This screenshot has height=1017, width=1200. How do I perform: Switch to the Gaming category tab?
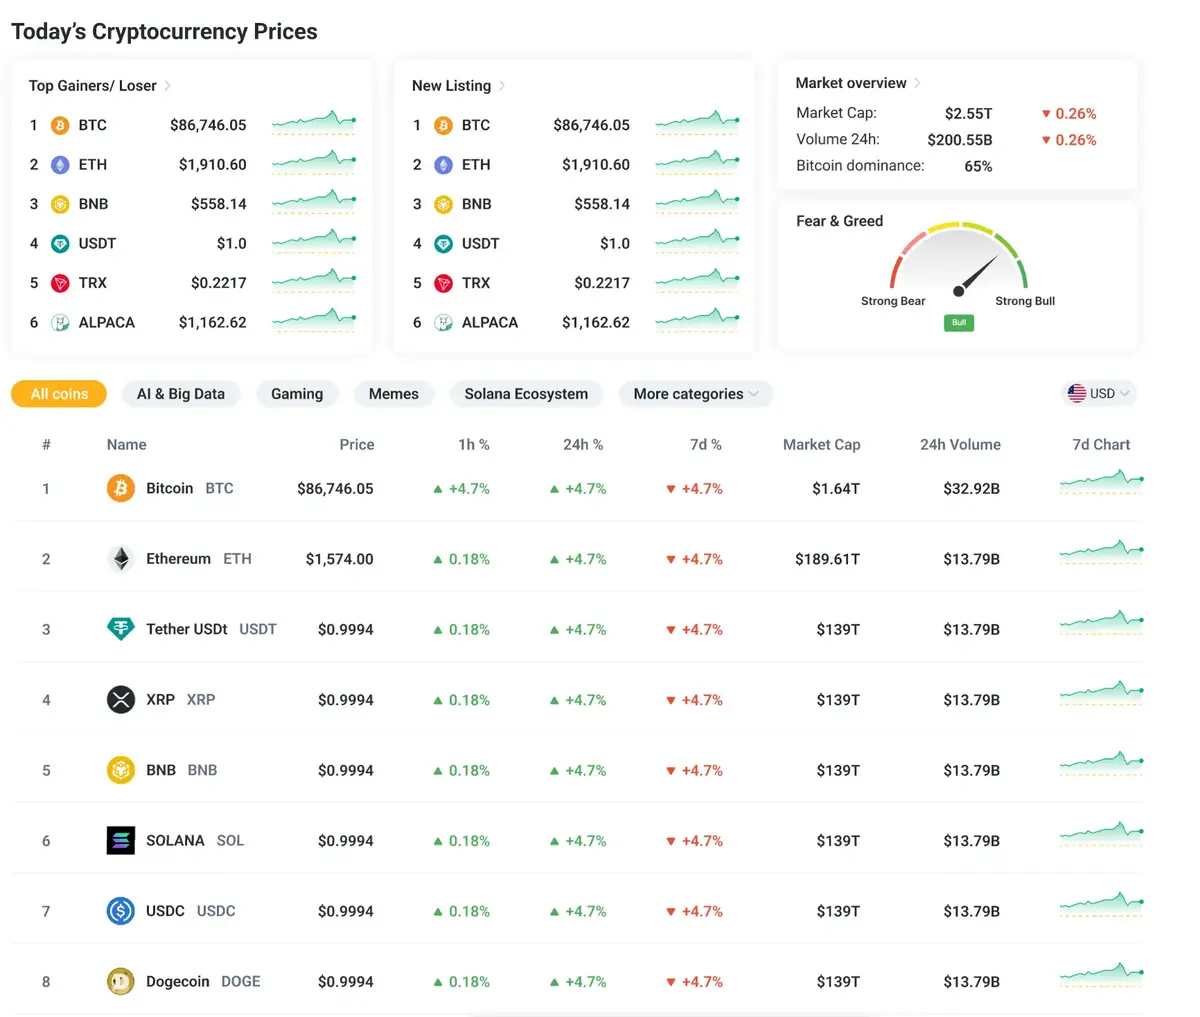coord(297,394)
